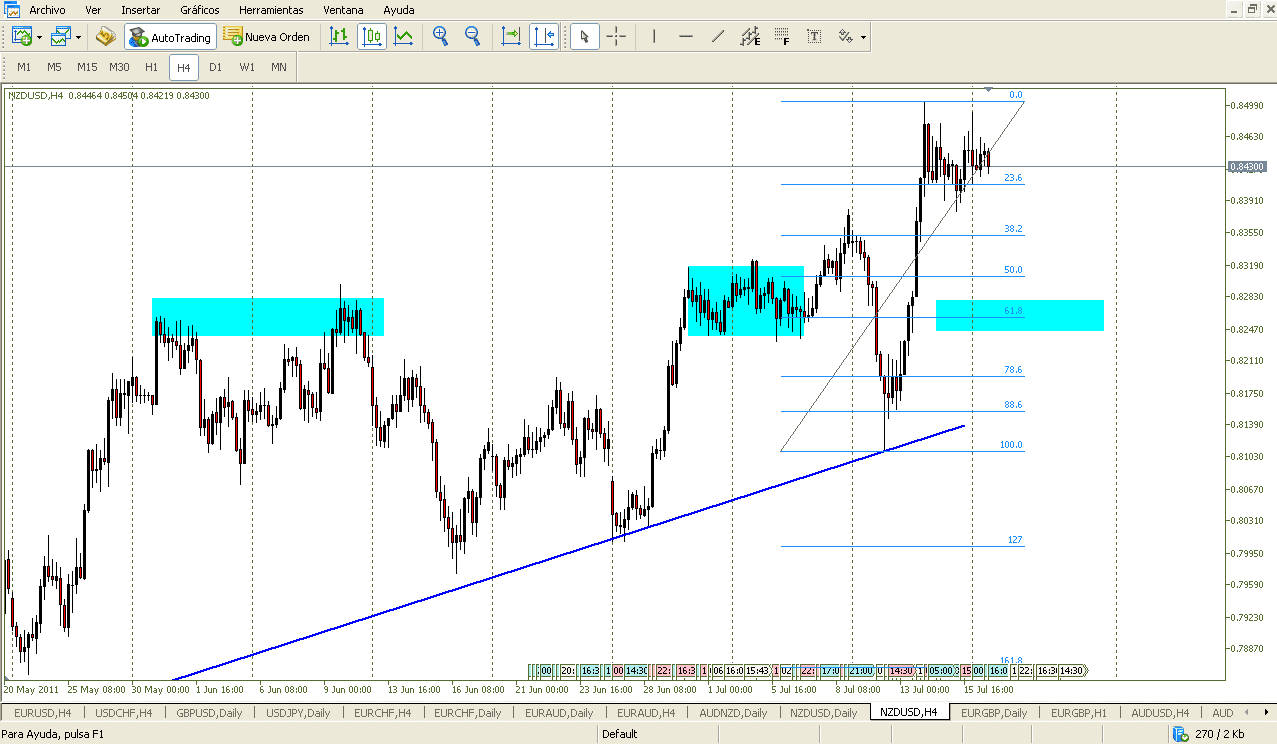The height and width of the screenshot is (744, 1277).
Task: Set timeframe to H1
Action: [x=151, y=68]
